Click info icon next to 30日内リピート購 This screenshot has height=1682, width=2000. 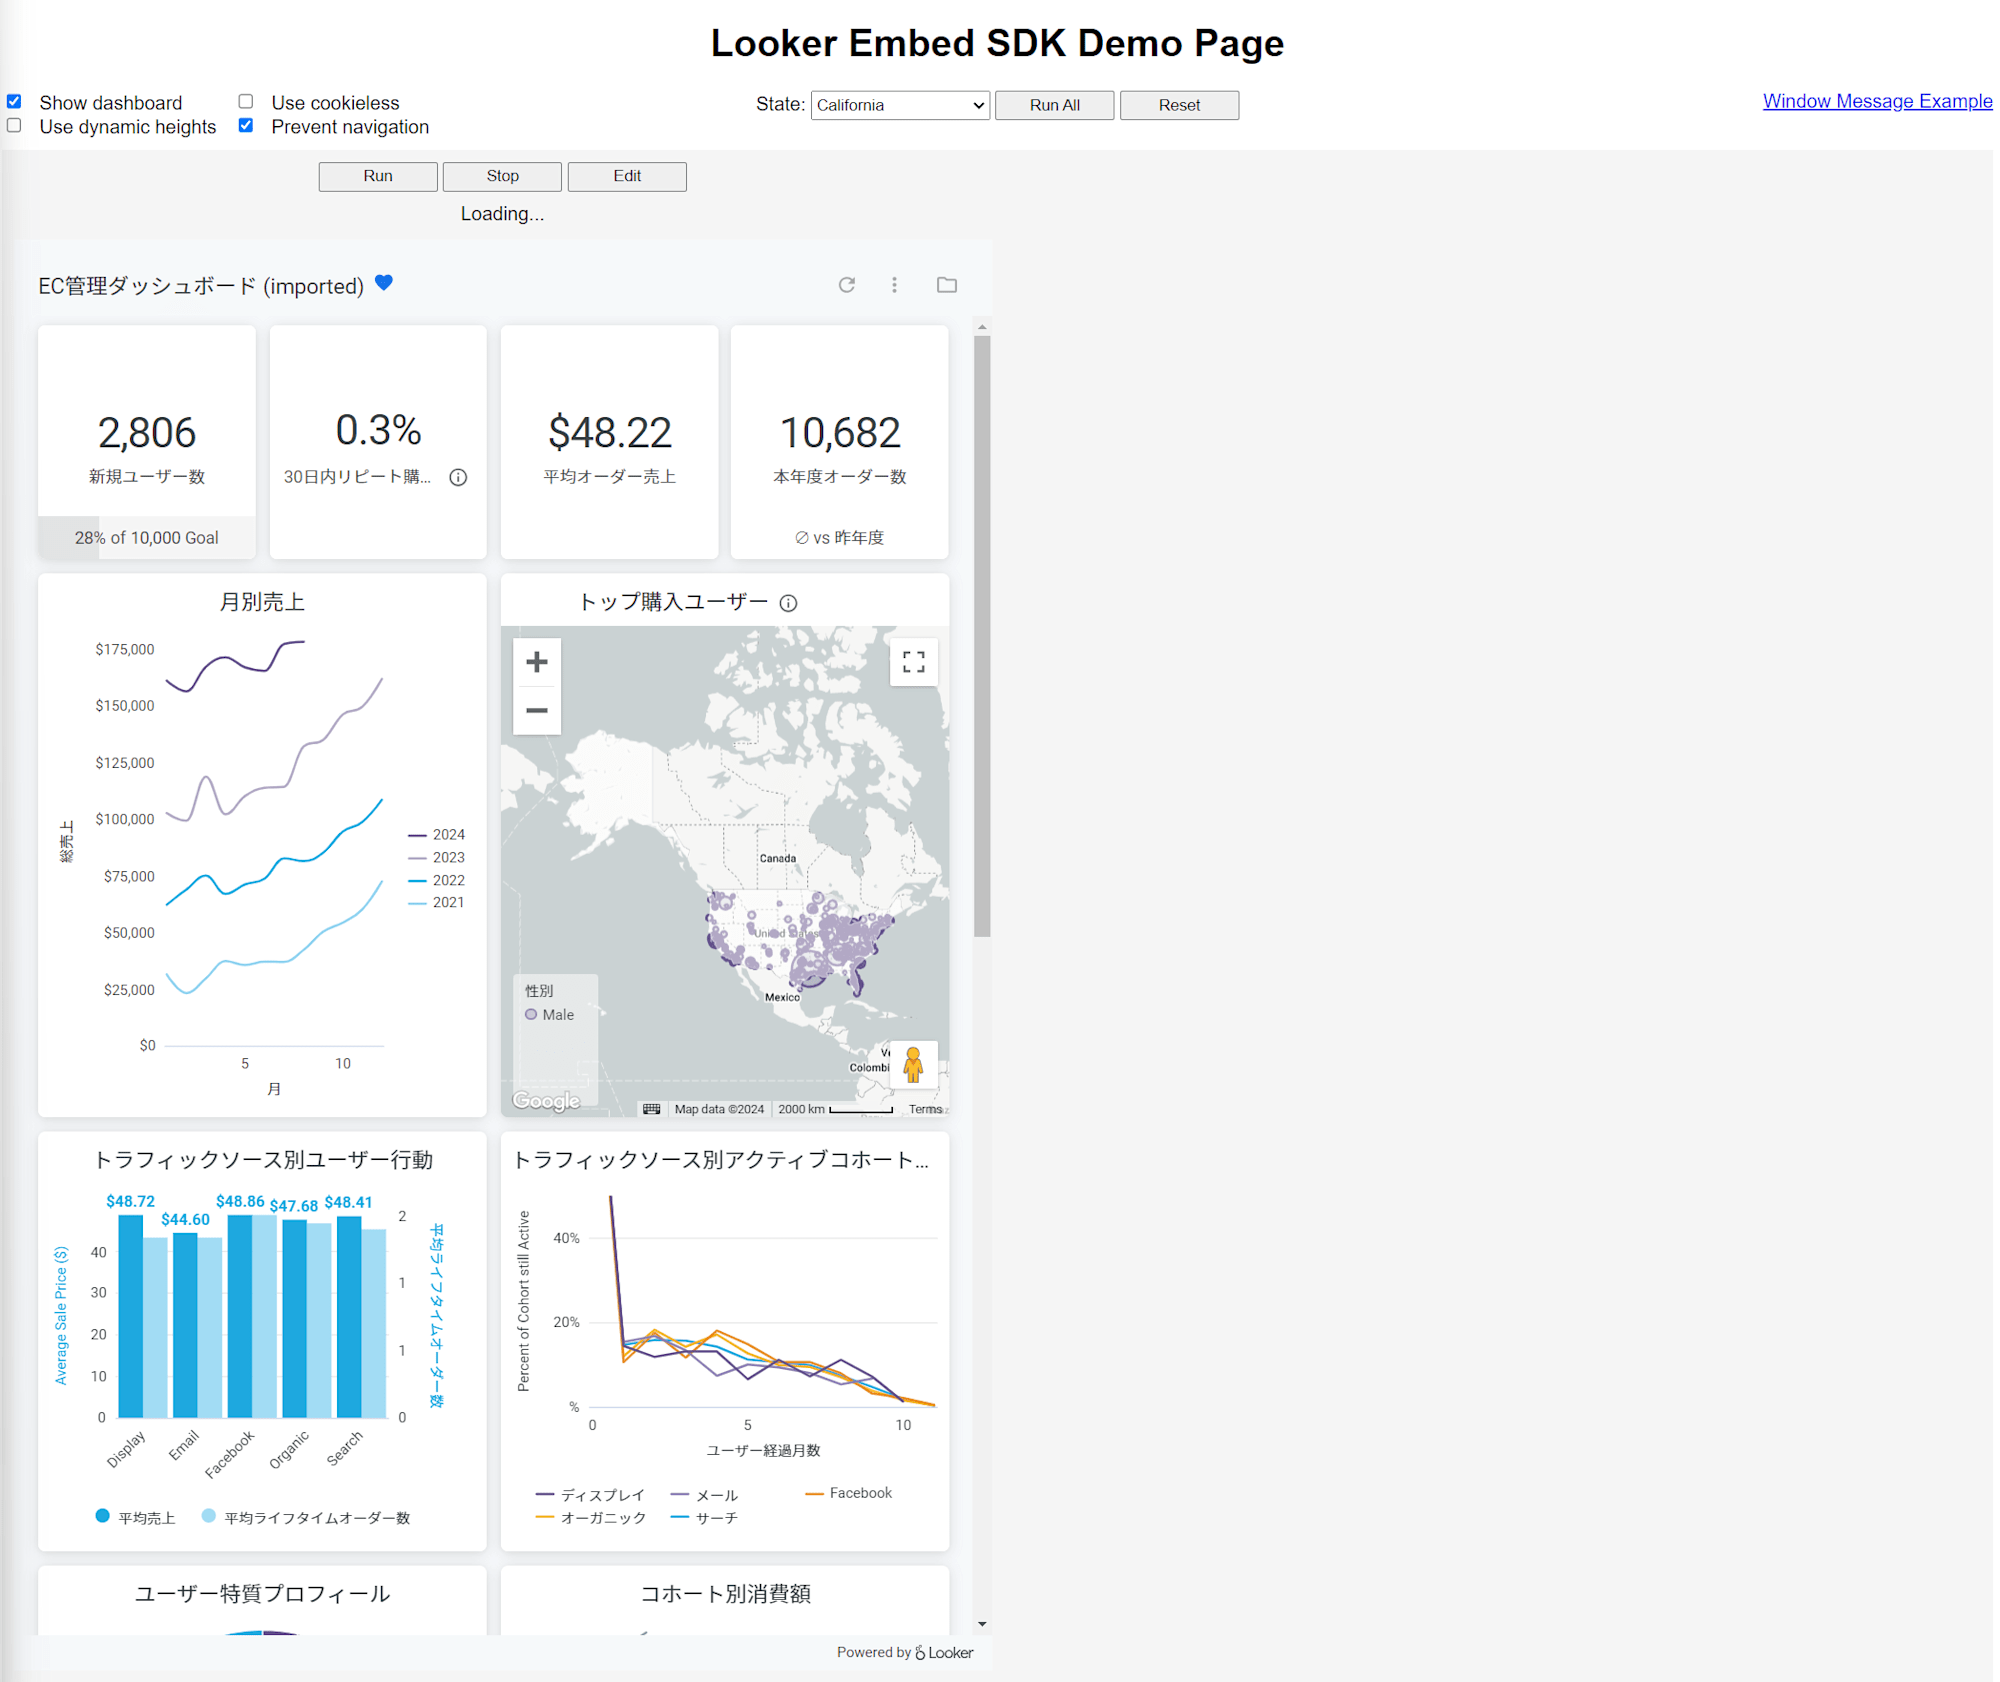tap(459, 478)
